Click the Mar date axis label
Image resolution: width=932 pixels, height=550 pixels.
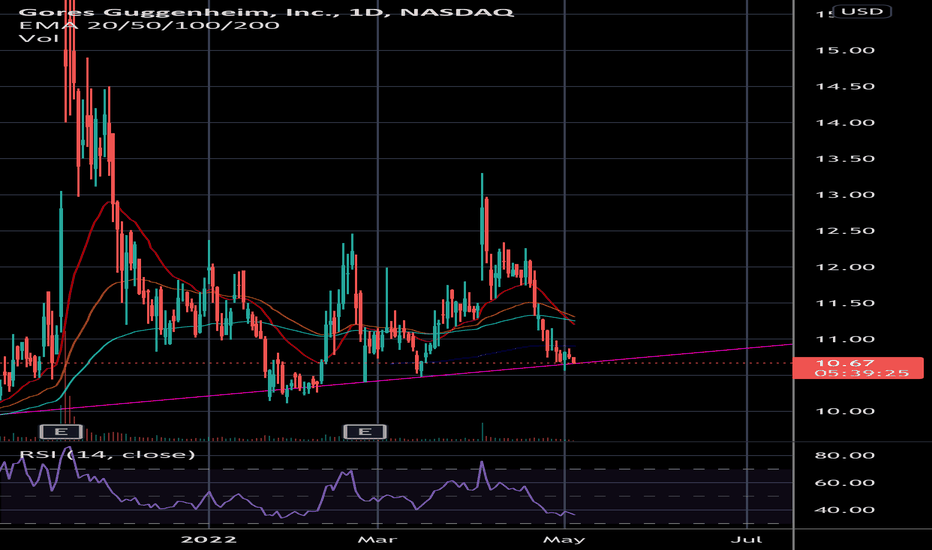click(377, 540)
